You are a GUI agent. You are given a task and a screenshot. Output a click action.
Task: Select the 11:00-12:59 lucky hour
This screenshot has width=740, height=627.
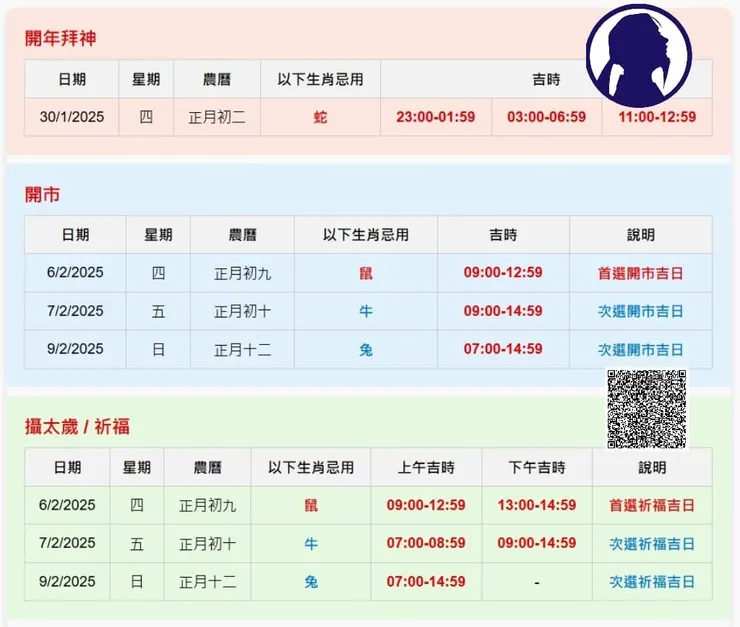click(657, 117)
